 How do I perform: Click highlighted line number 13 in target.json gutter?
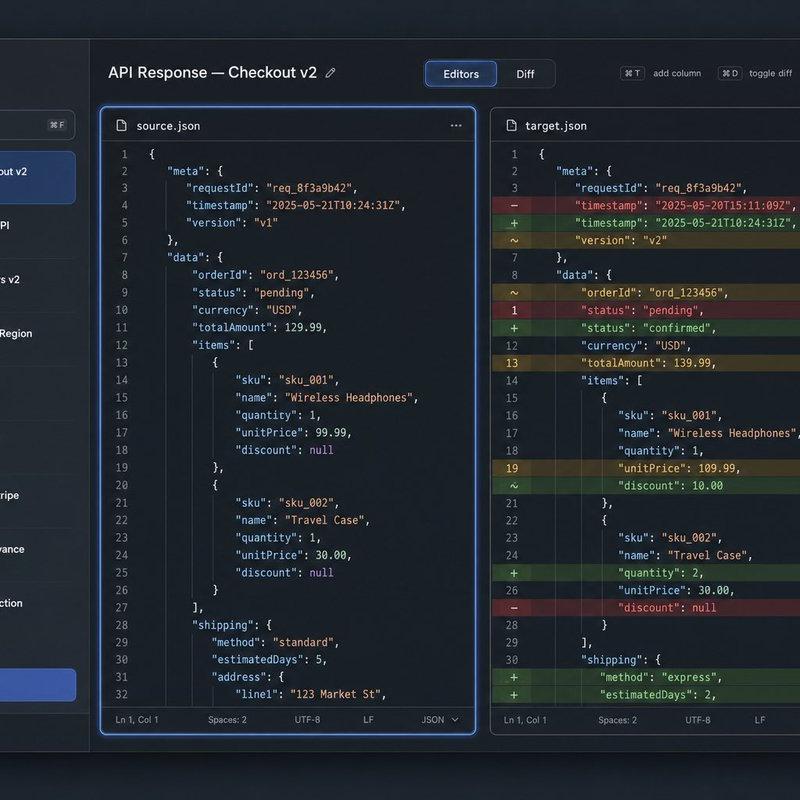(512, 363)
